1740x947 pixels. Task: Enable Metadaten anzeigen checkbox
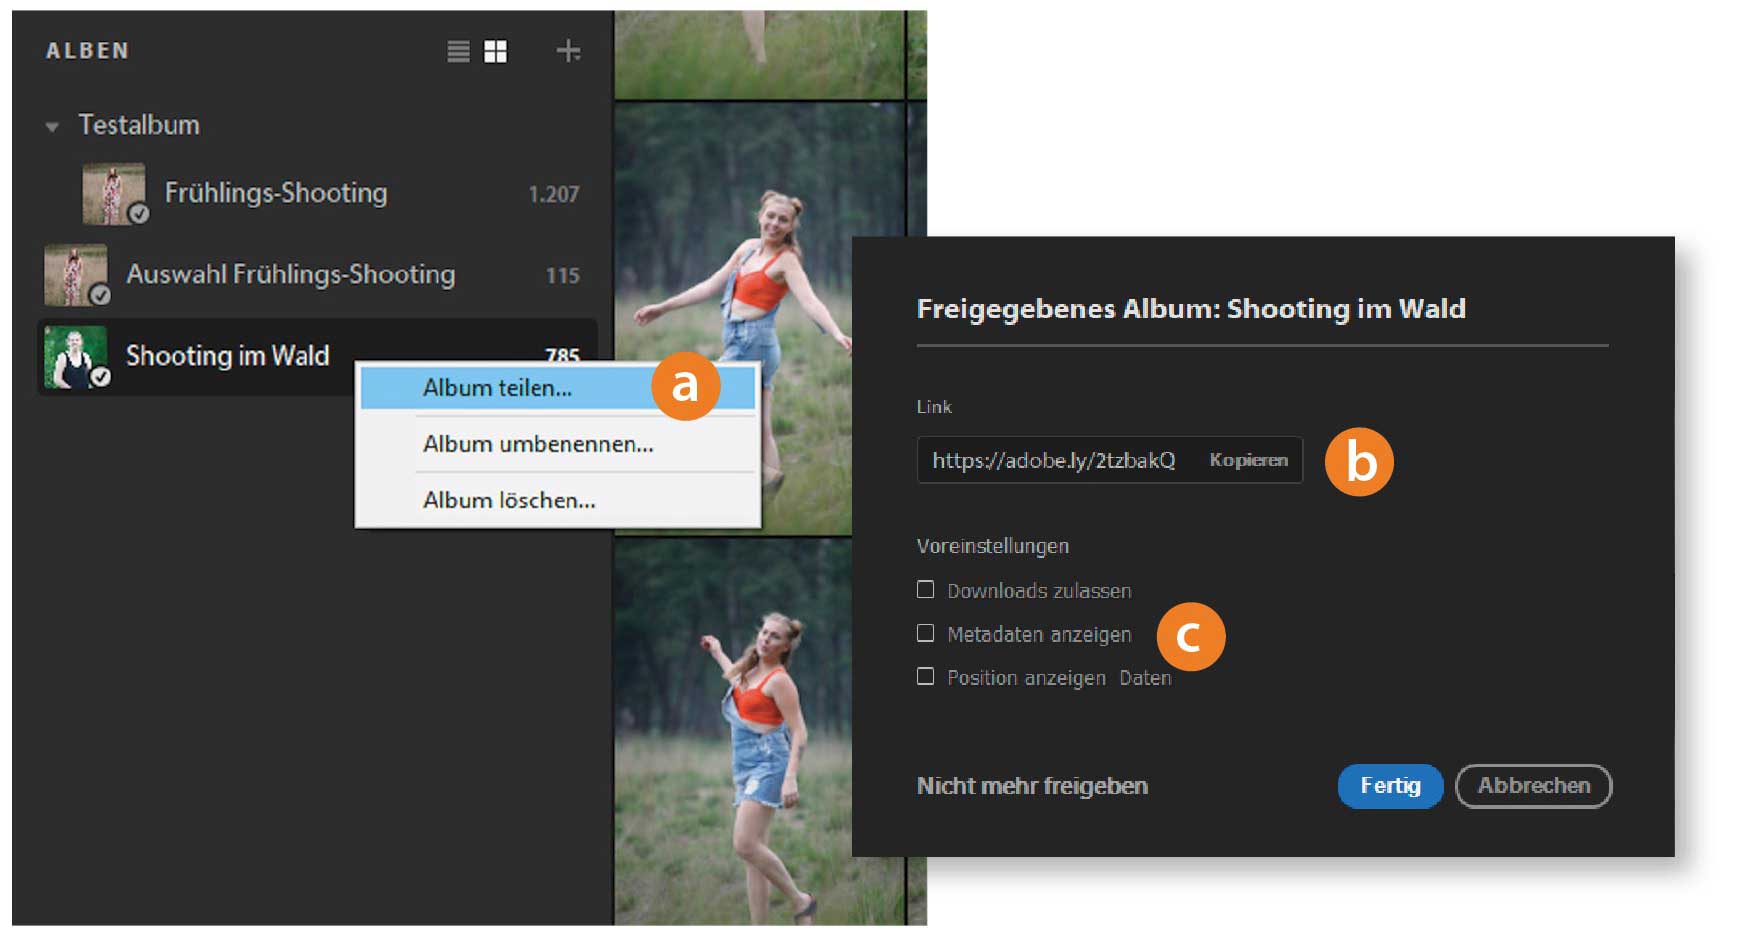926,633
